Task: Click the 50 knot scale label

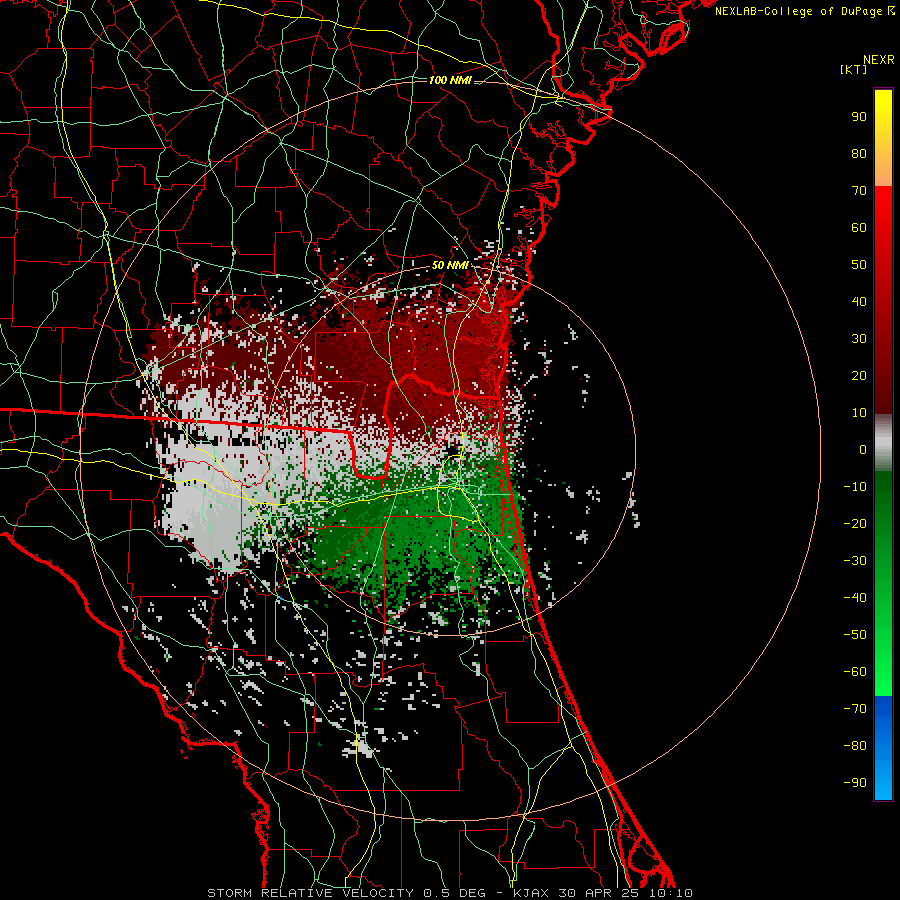Action: (x=859, y=265)
